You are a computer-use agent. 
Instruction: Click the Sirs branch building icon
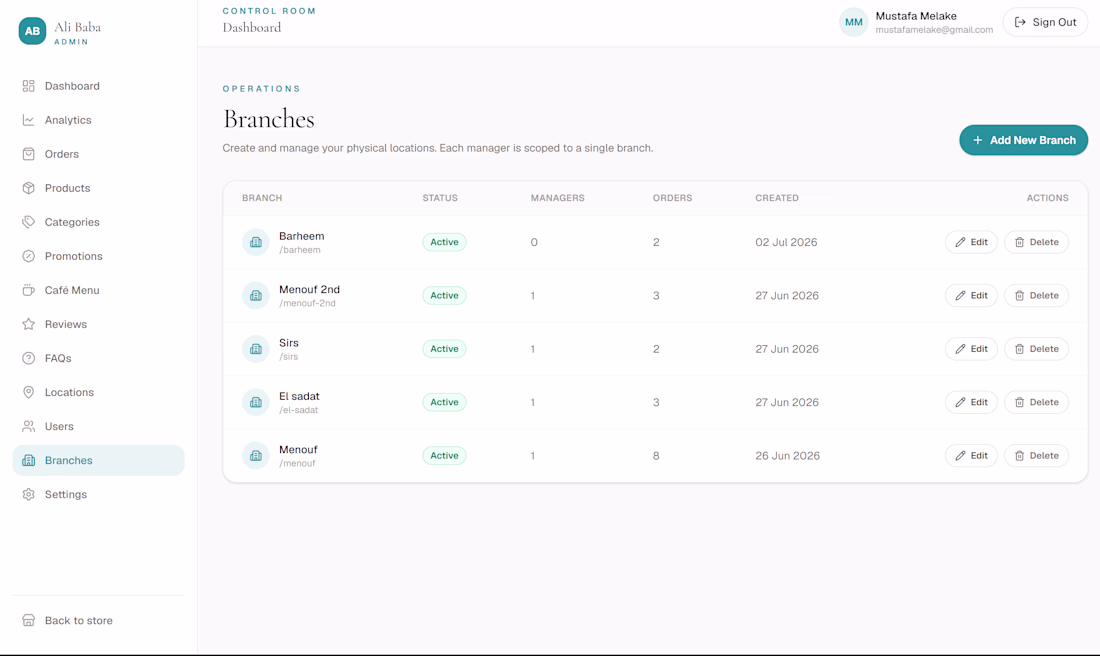pos(255,349)
